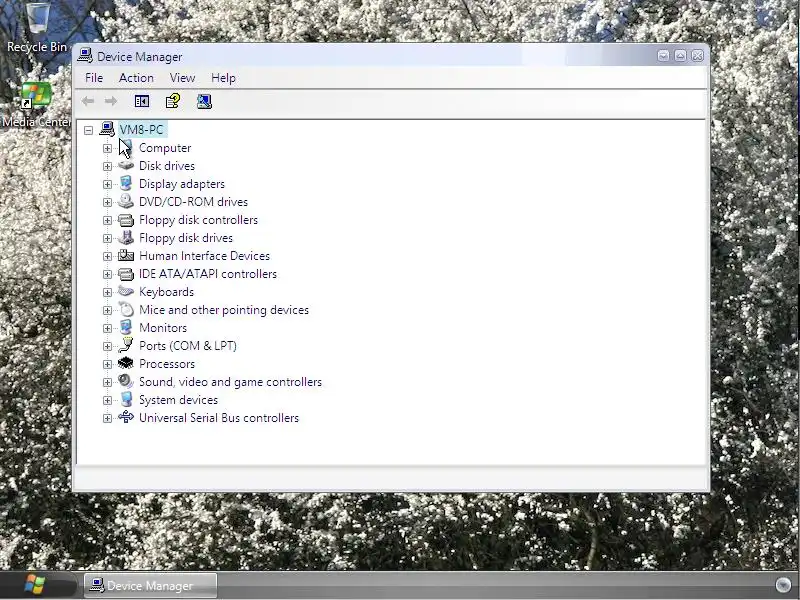Select the Ports (COM & LPT) label
This screenshot has height=600, width=800.
pyautogui.click(x=188, y=346)
